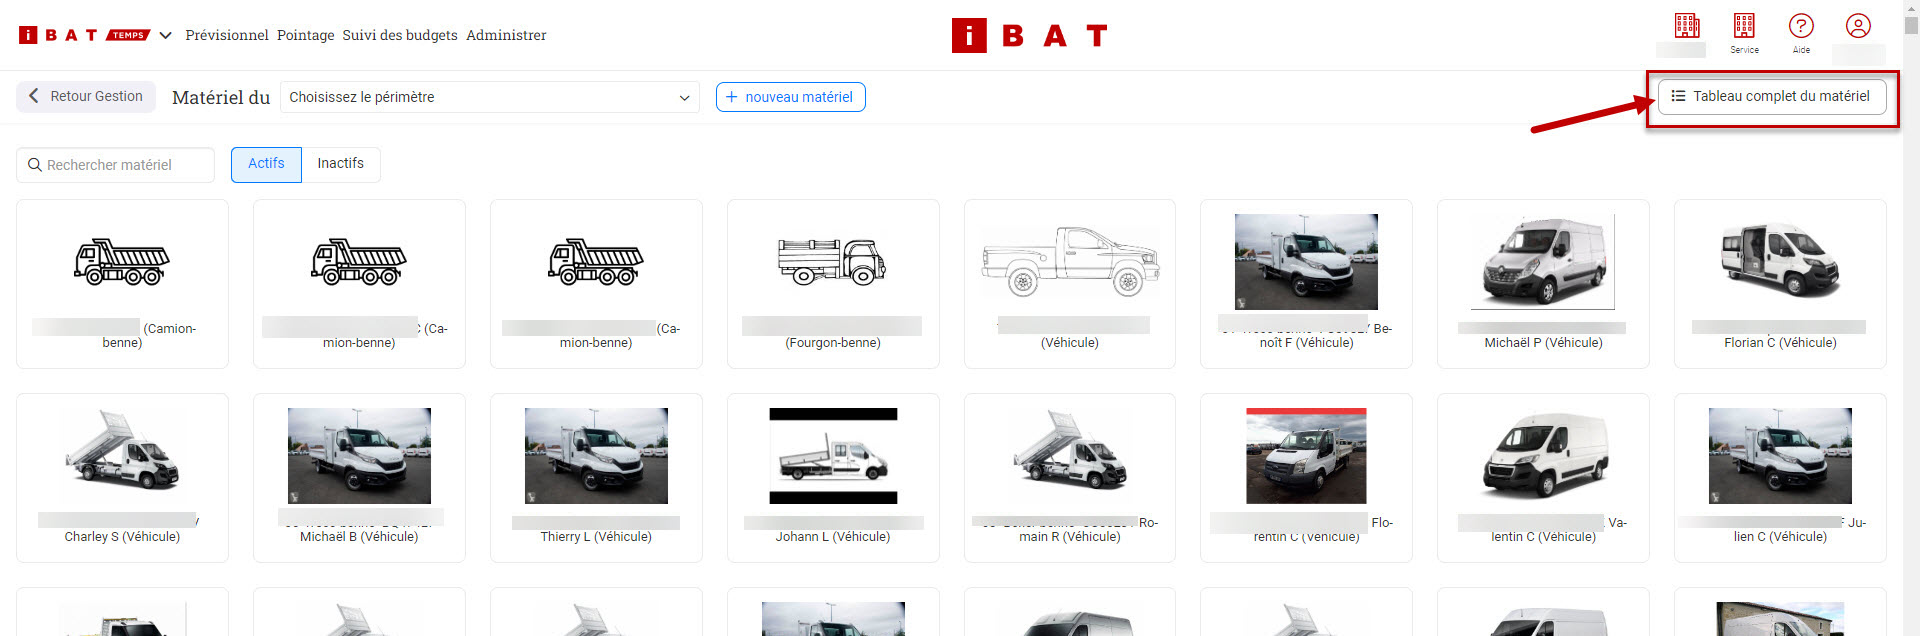
Task: Click the list icon in Tableau complet button
Action: tap(1678, 97)
